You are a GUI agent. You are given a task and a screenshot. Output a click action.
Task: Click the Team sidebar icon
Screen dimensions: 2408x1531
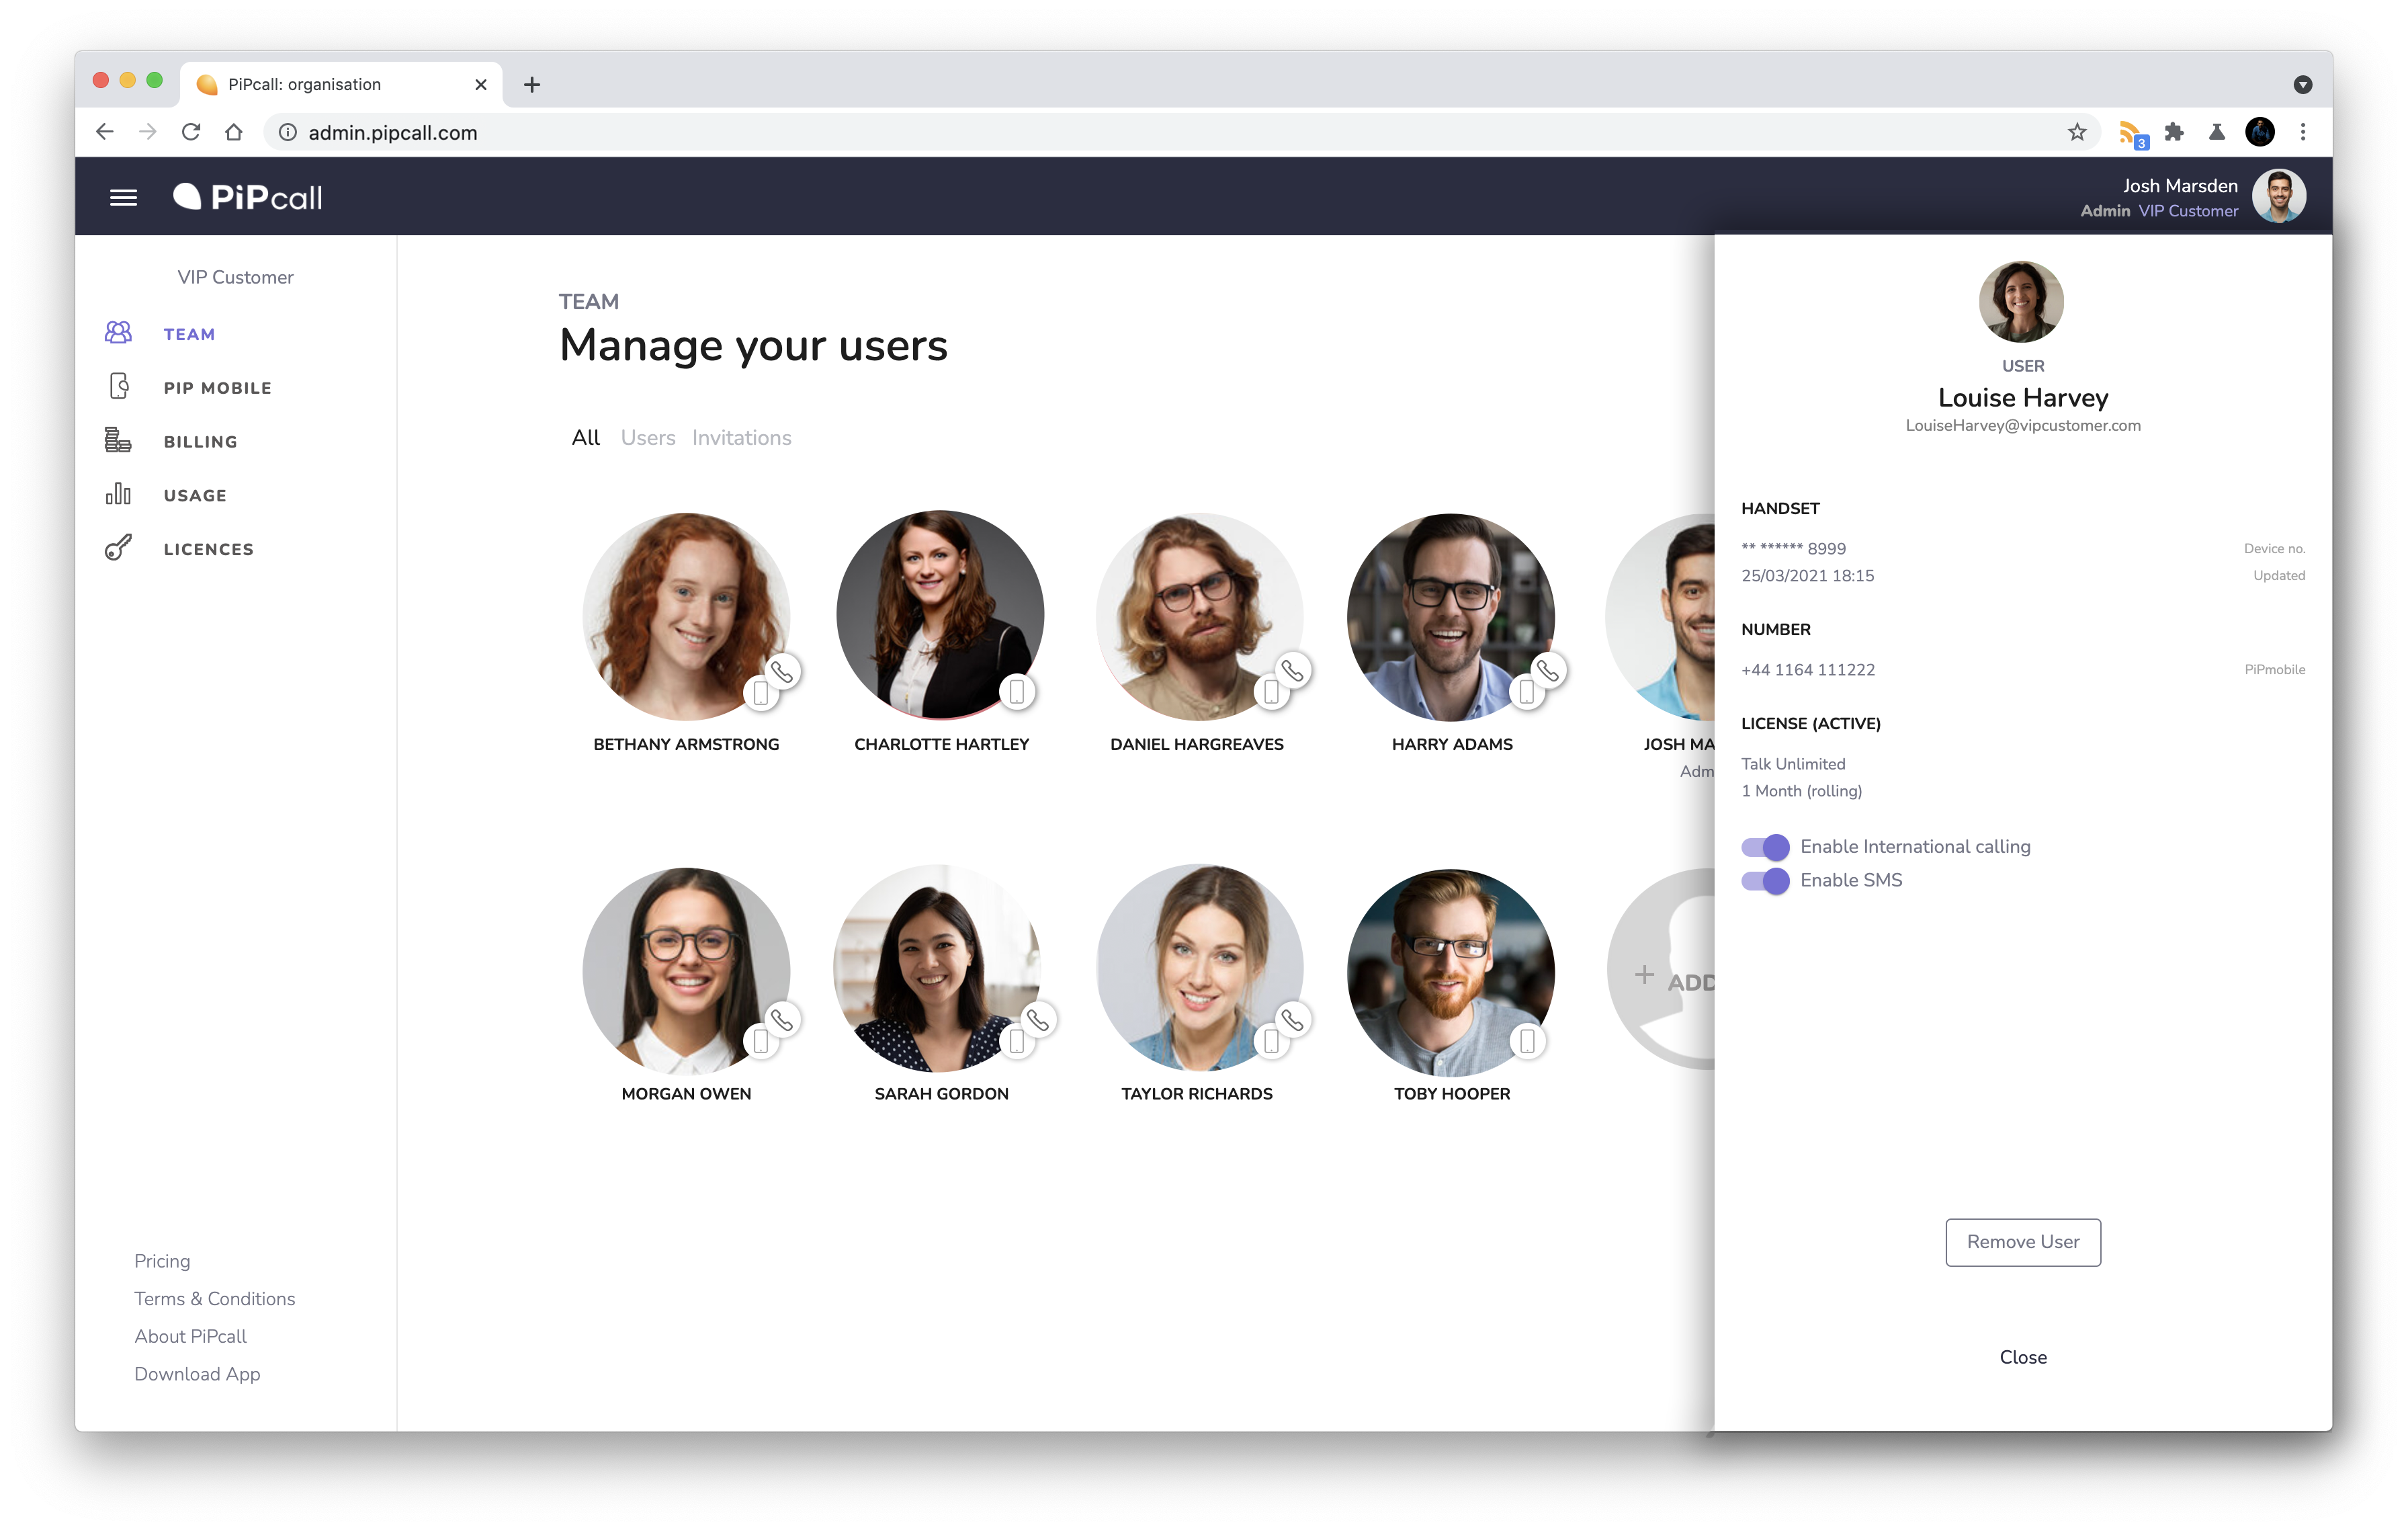tap(118, 333)
